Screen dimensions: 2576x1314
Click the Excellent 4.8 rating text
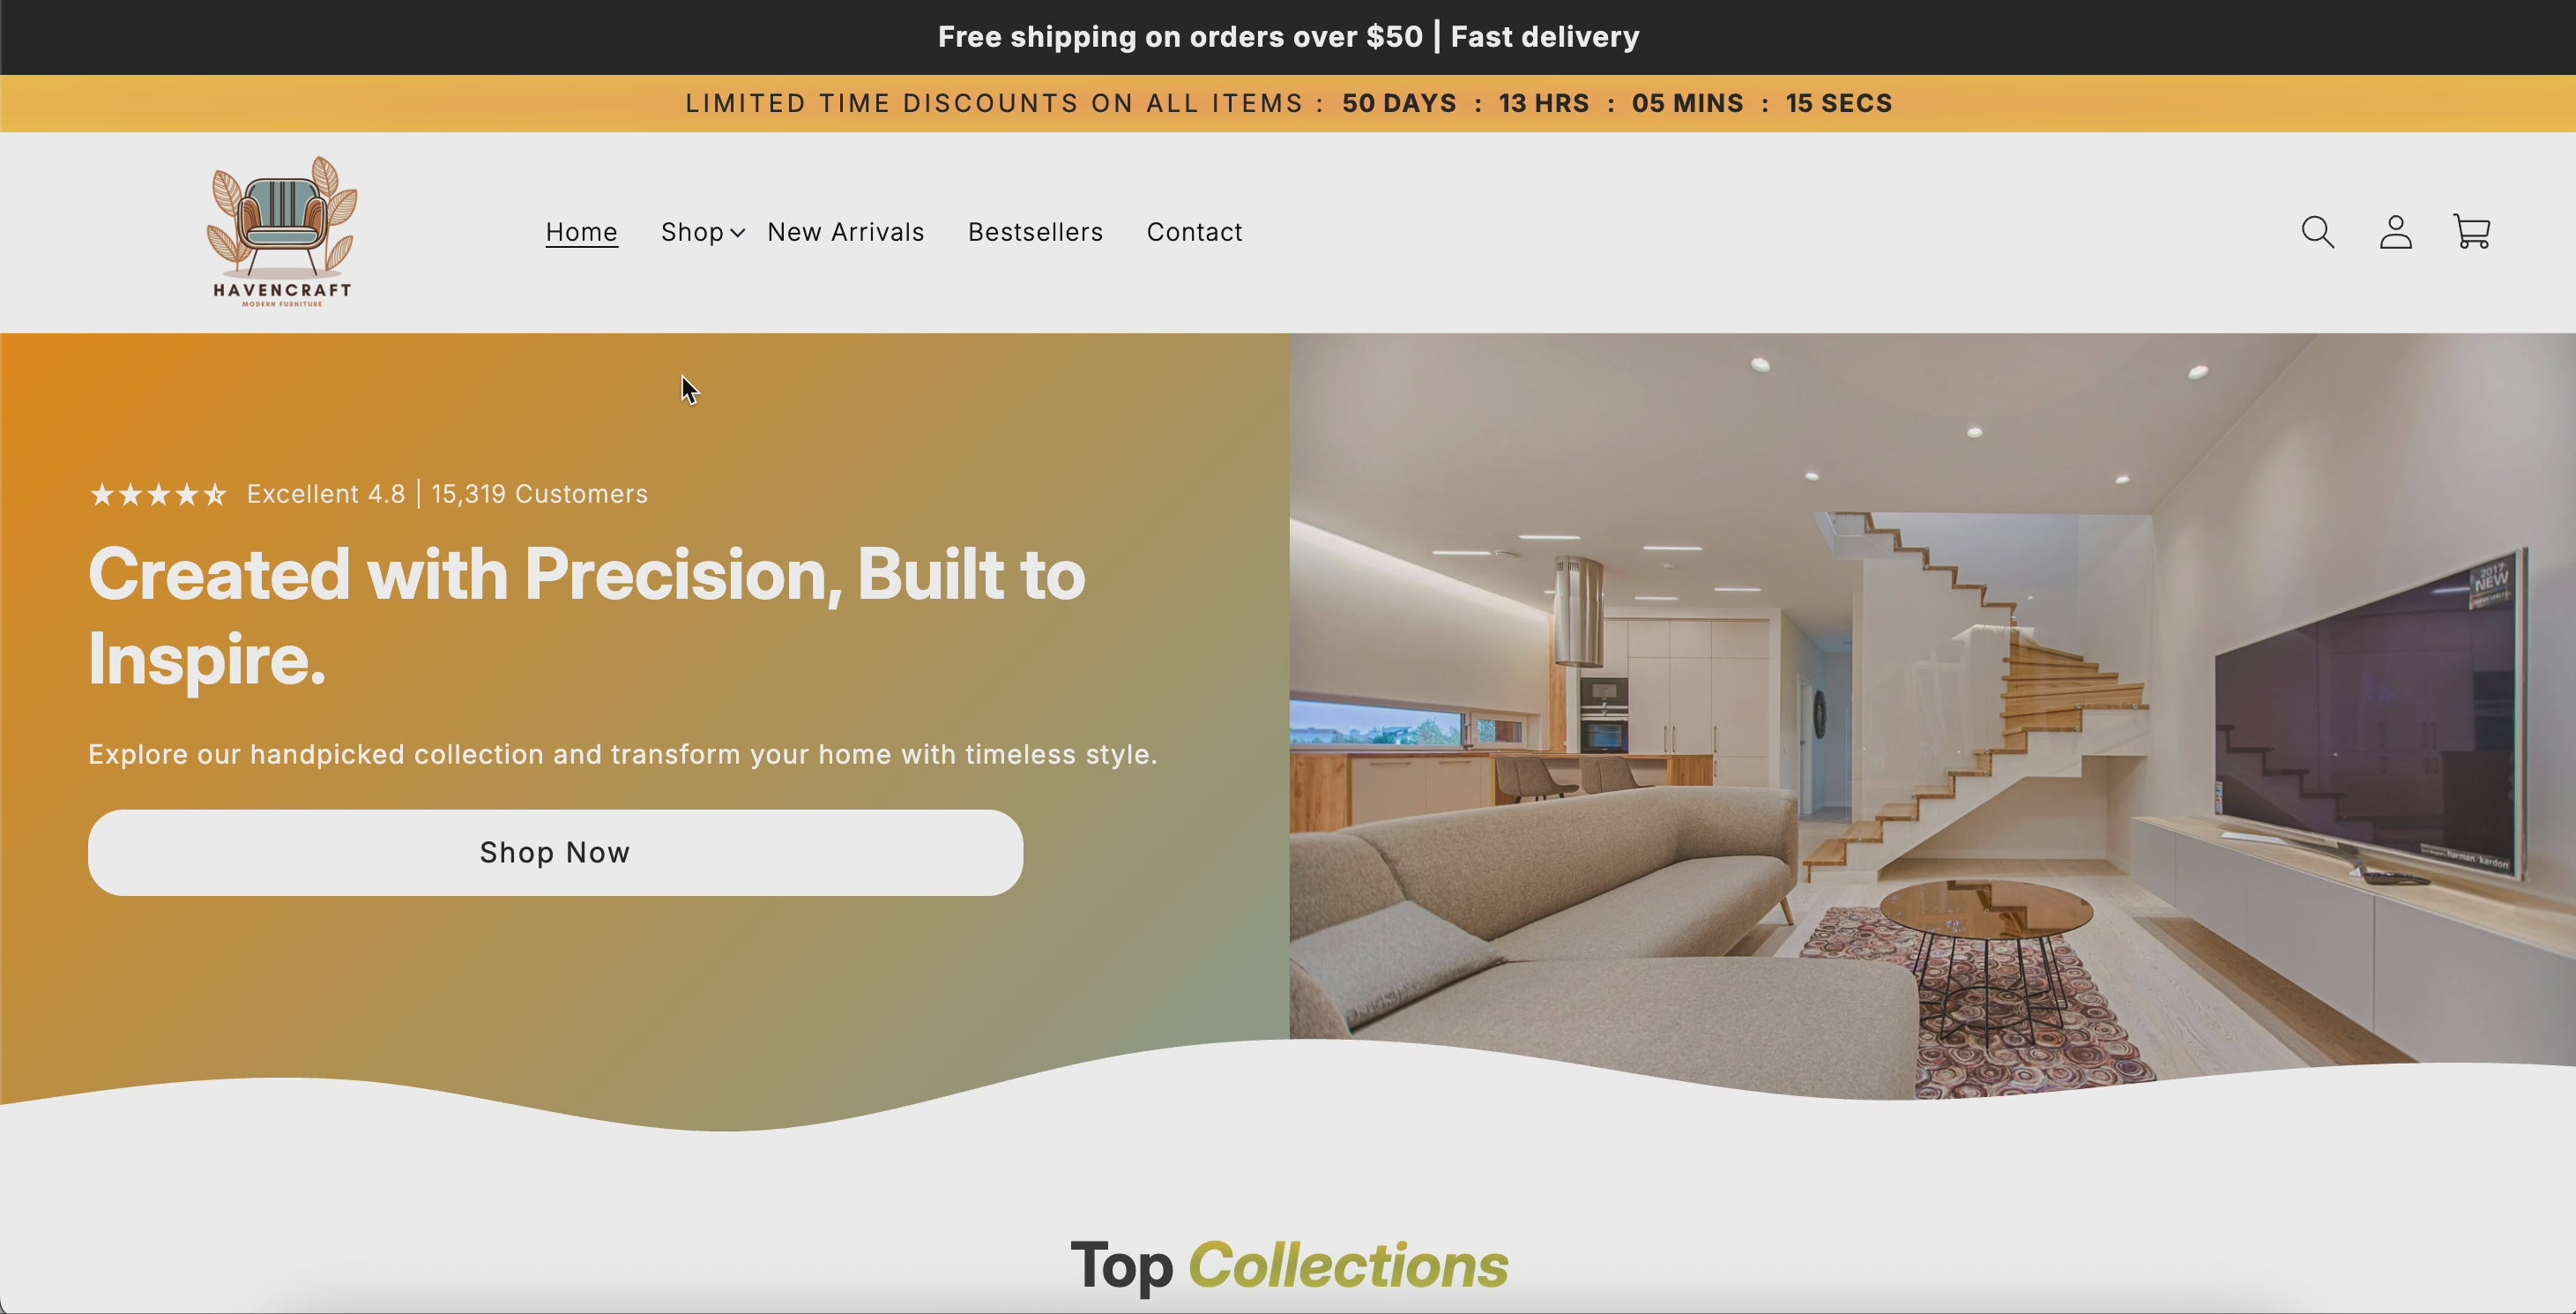[326, 494]
